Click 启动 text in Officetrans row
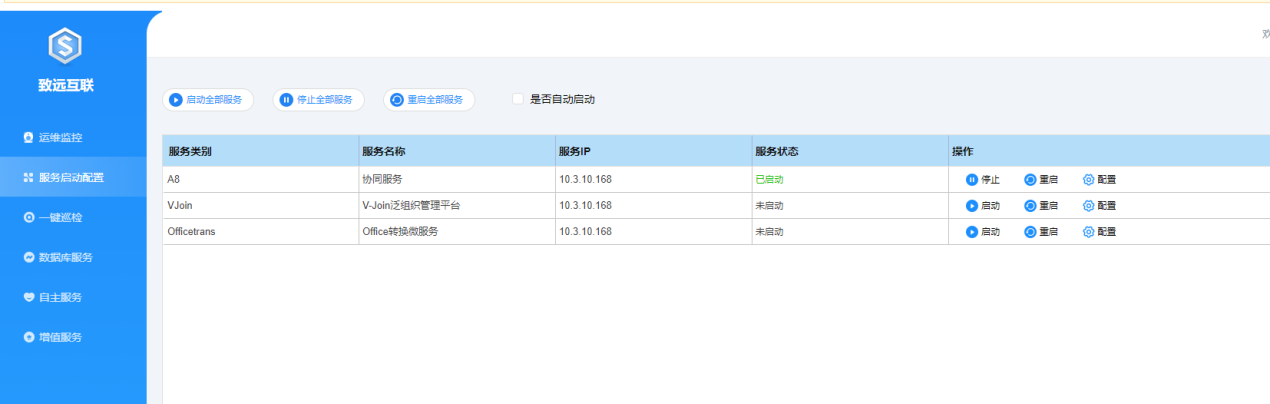 coord(991,232)
